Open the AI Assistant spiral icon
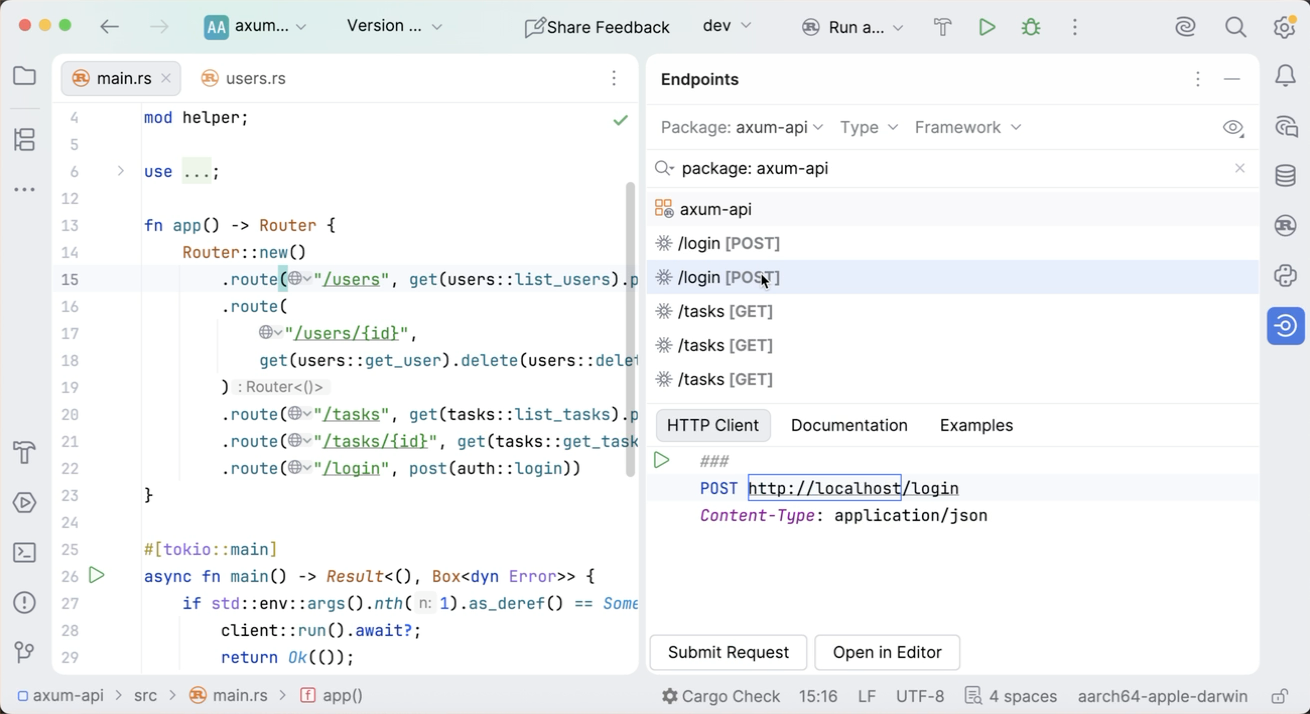 (x=1185, y=27)
